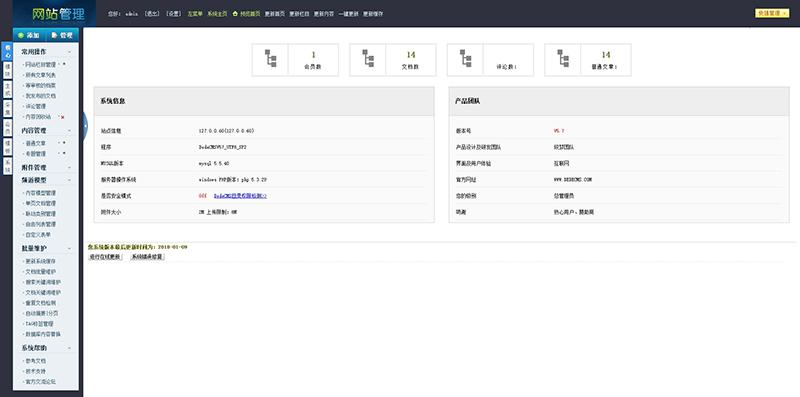Viewport: 800px width, 397px height.
Task: Click the WWW.DEDECMS.COM official site text
Action: (572, 180)
